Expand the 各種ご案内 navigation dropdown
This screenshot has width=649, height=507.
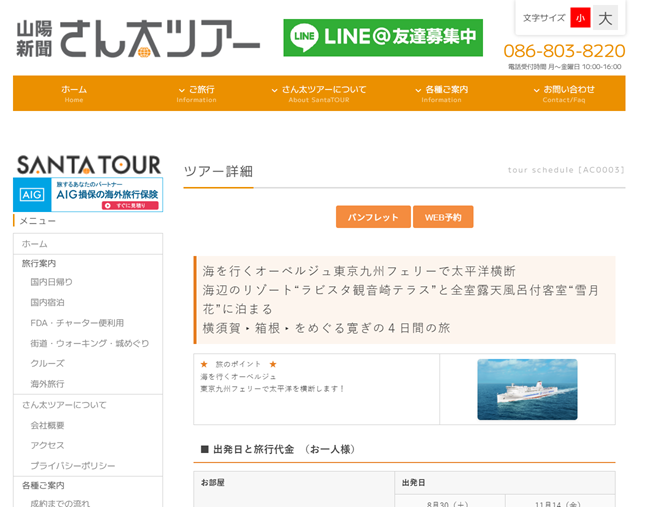(441, 94)
